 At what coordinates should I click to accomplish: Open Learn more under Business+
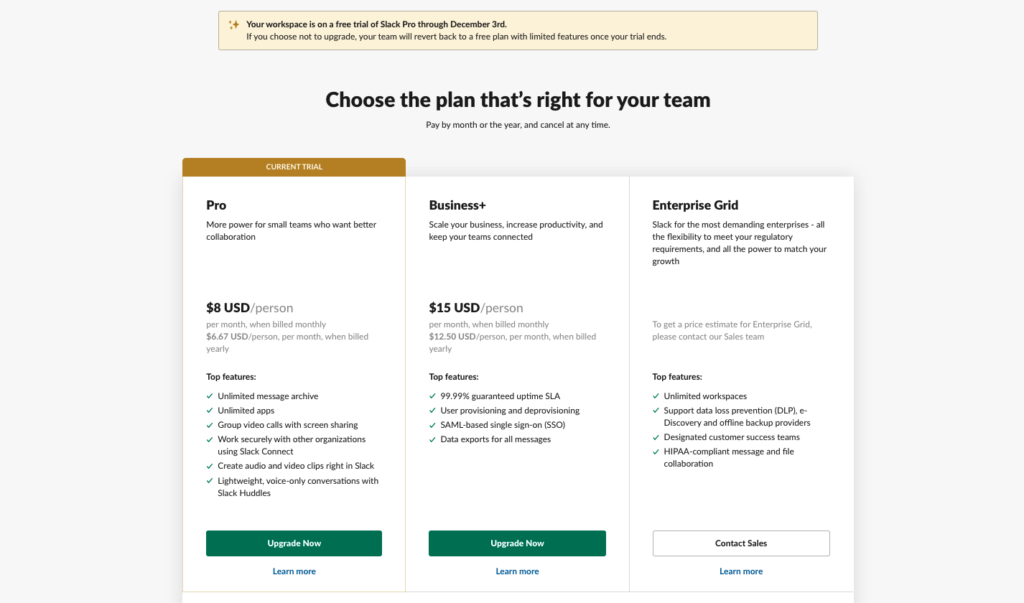click(x=517, y=570)
